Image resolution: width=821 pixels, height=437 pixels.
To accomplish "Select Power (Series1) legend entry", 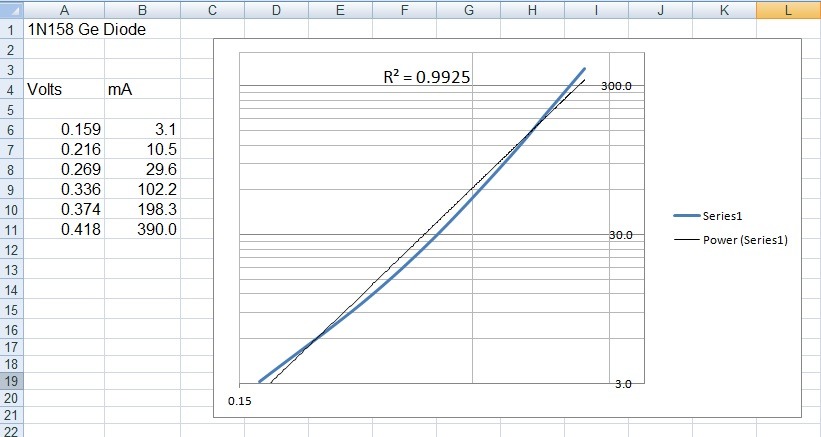I will pos(730,240).
